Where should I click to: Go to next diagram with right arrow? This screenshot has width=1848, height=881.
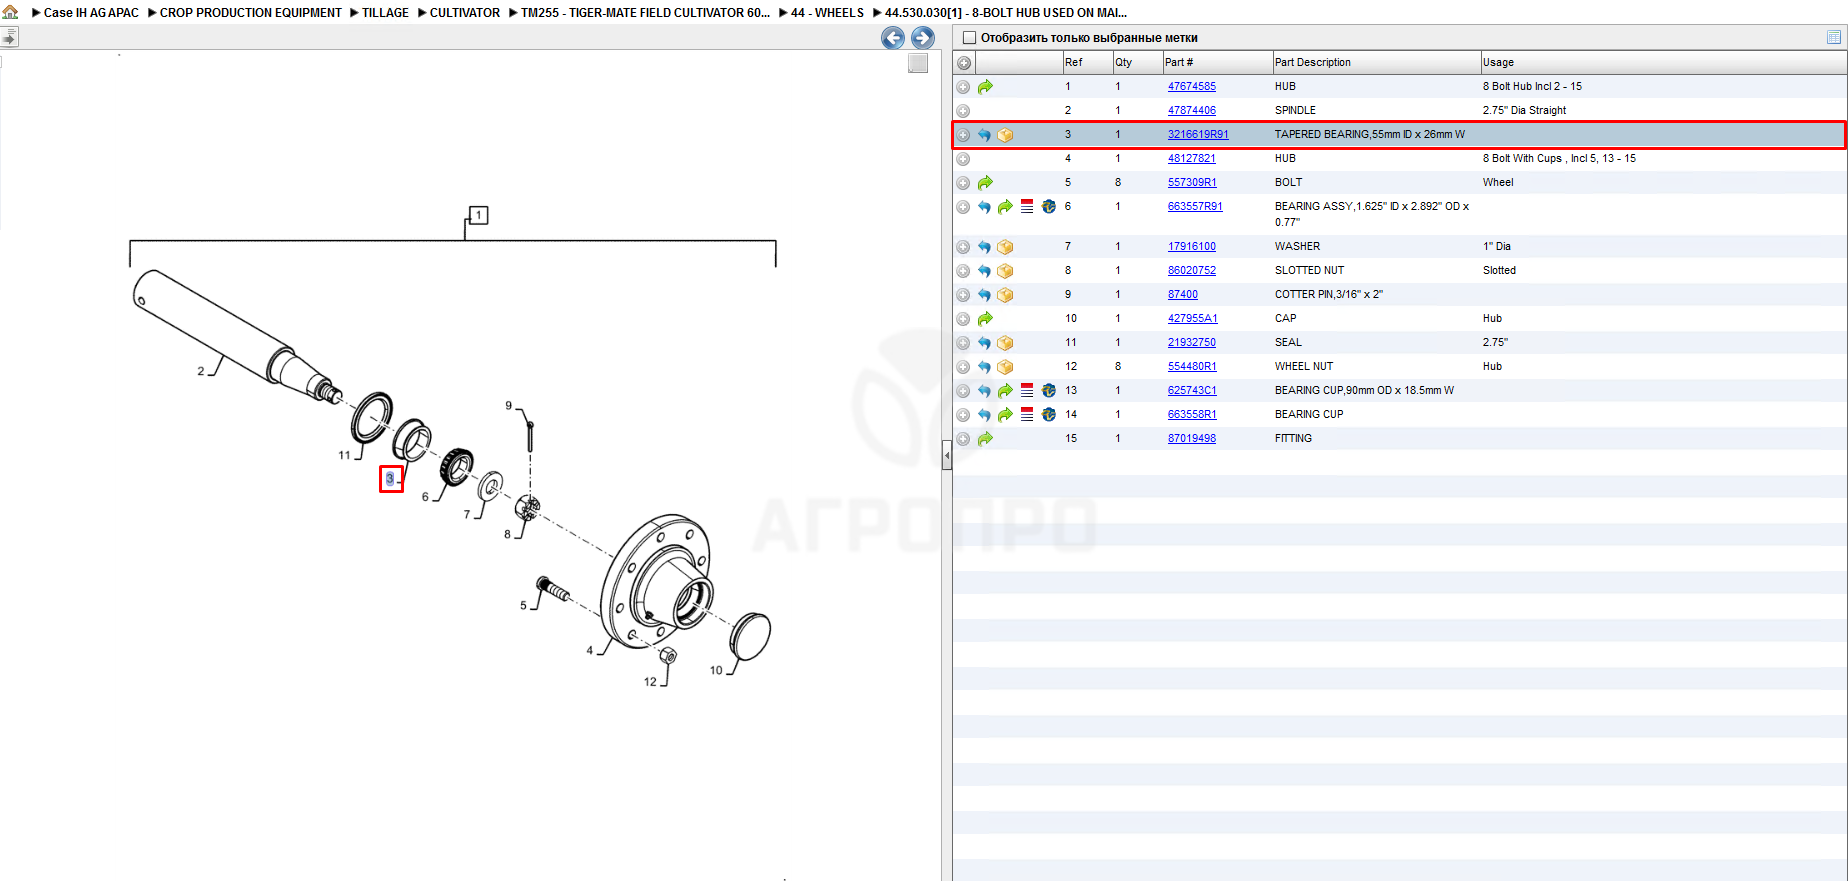pos(923,38)
